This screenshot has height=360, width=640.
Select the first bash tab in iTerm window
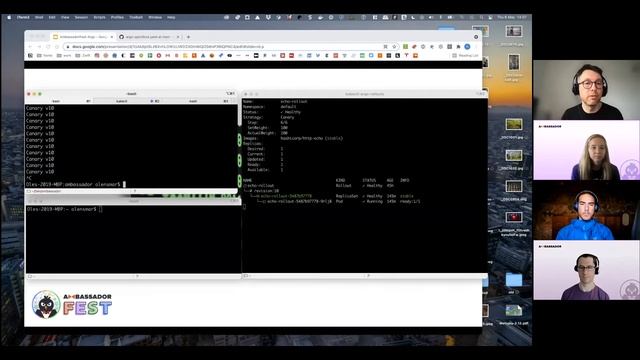[59, 101]
